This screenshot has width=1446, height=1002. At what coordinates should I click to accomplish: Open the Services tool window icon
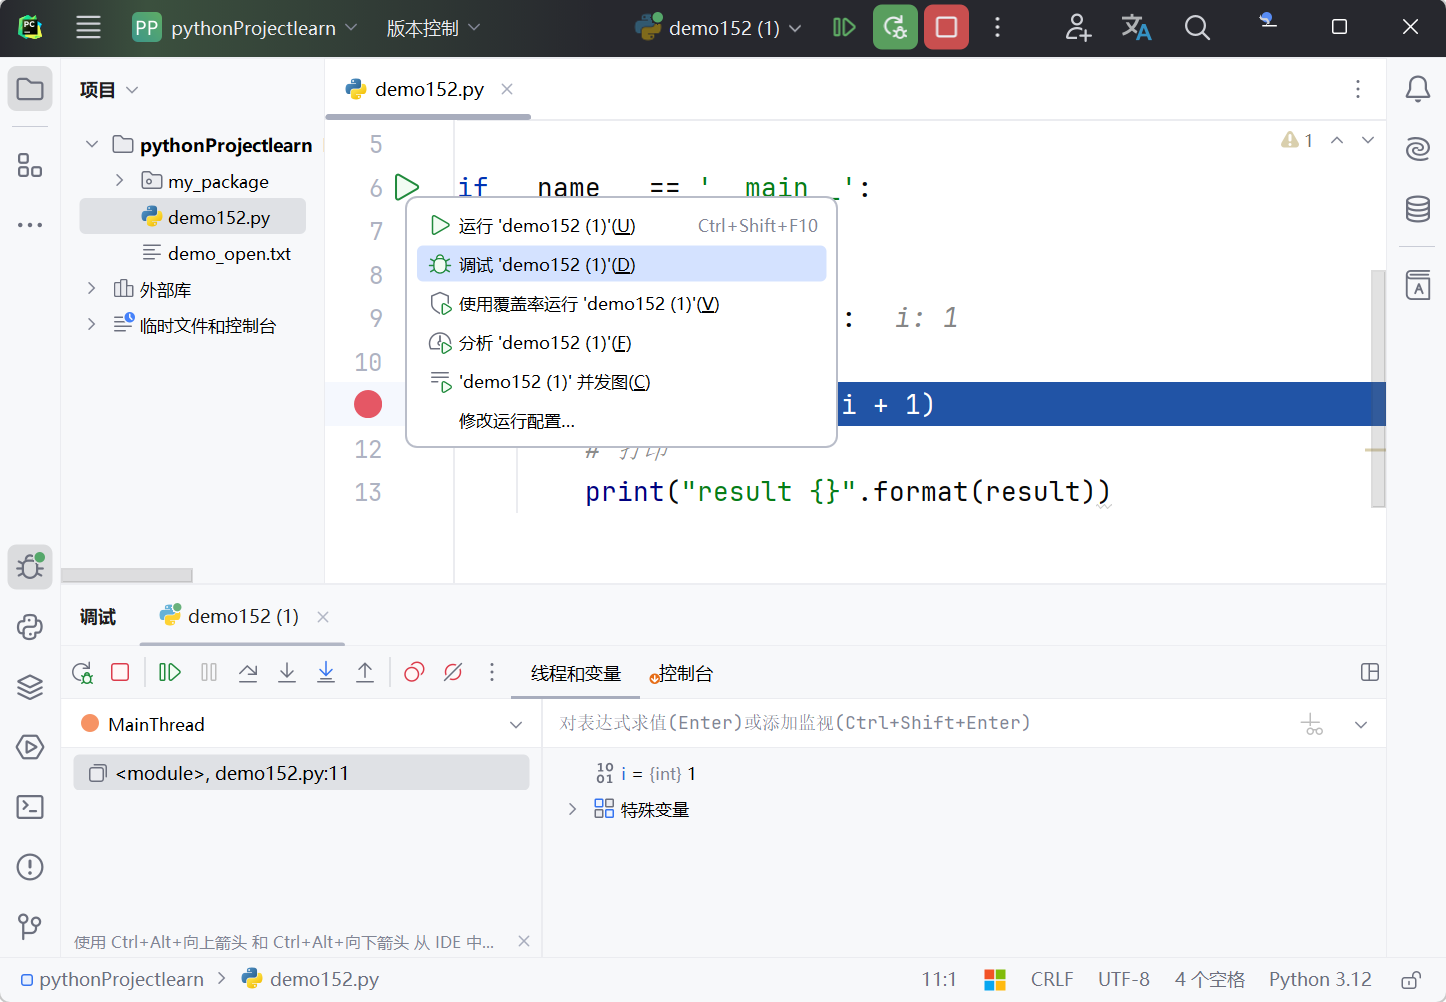pyautogui.click(x=30, y=747)
